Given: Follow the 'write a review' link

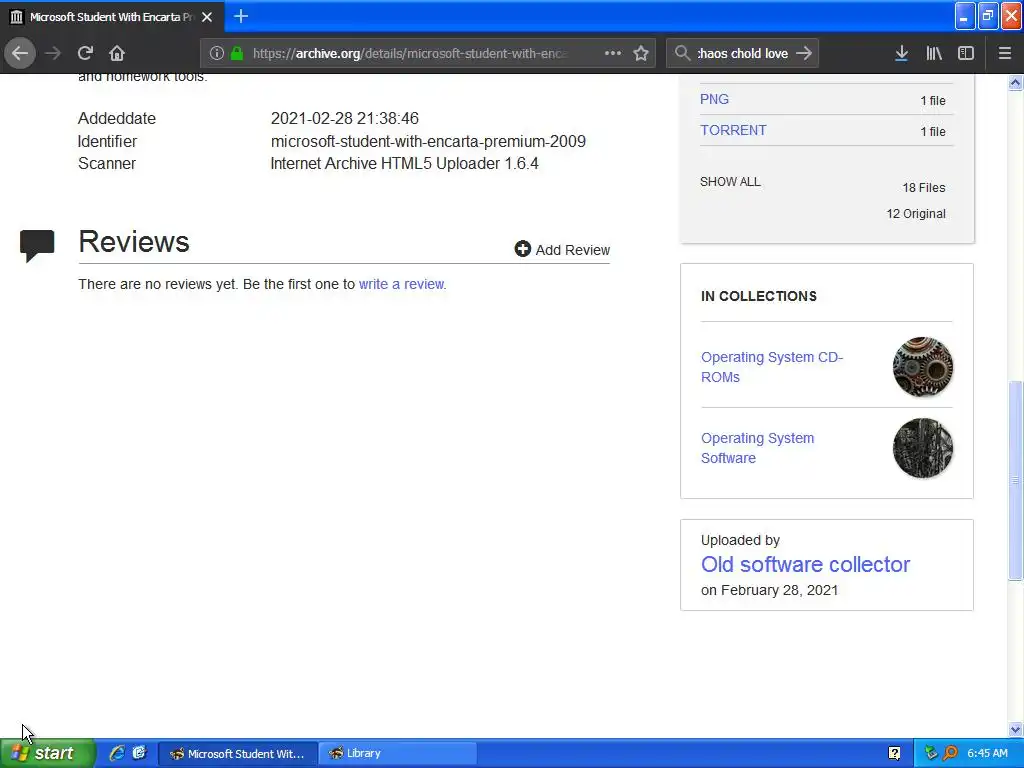Looking at the screenshot, I should 402,284.
